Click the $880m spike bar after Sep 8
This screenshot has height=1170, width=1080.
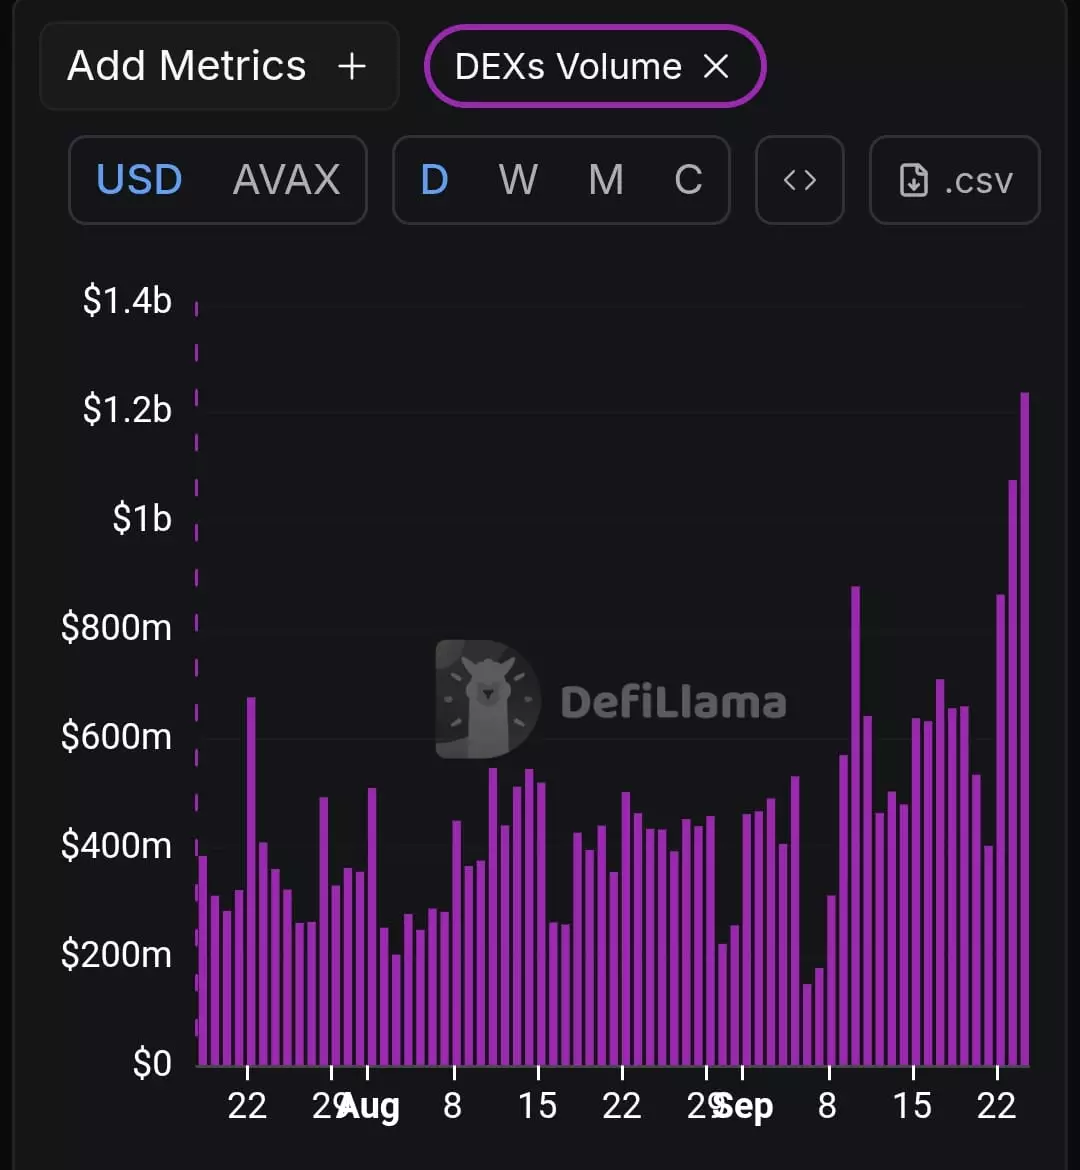pos(855,826)
